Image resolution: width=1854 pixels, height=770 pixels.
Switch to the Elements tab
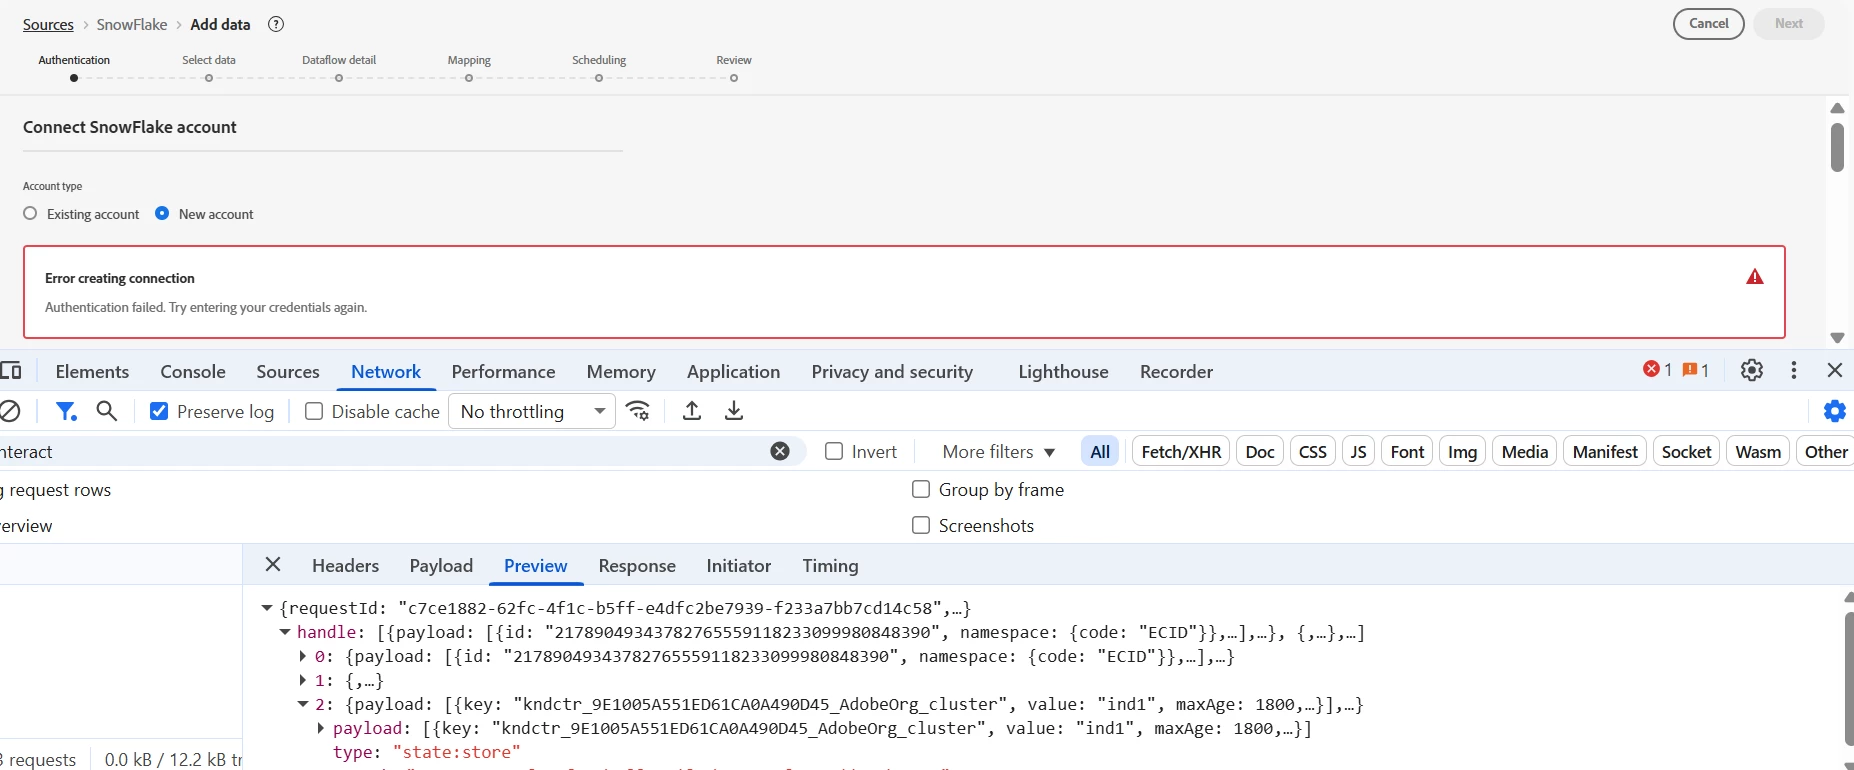(x=92, y=371)
